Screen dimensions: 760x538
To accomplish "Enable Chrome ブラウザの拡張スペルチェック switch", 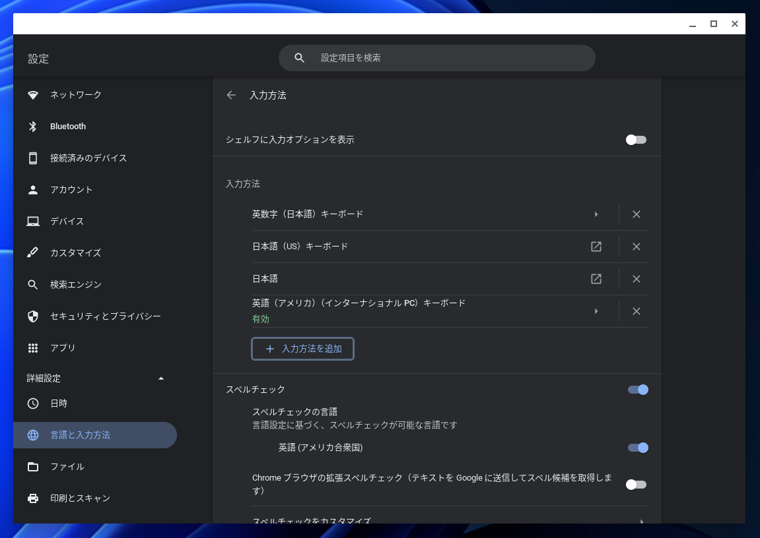I will 636,485.
